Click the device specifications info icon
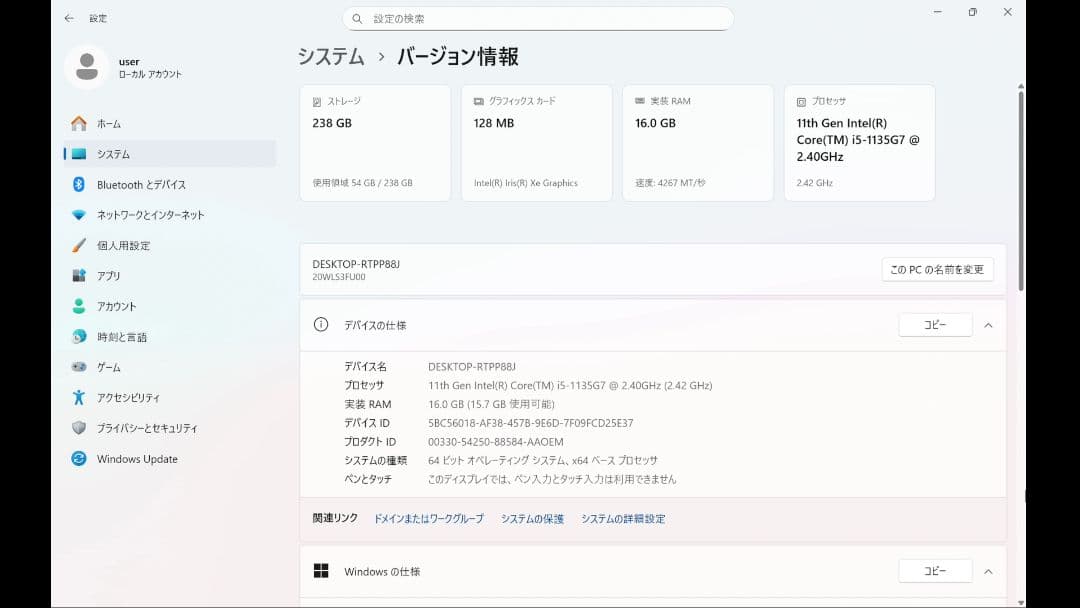The height and width of the screenshot is (608, 1080). (x=321, y=324)
